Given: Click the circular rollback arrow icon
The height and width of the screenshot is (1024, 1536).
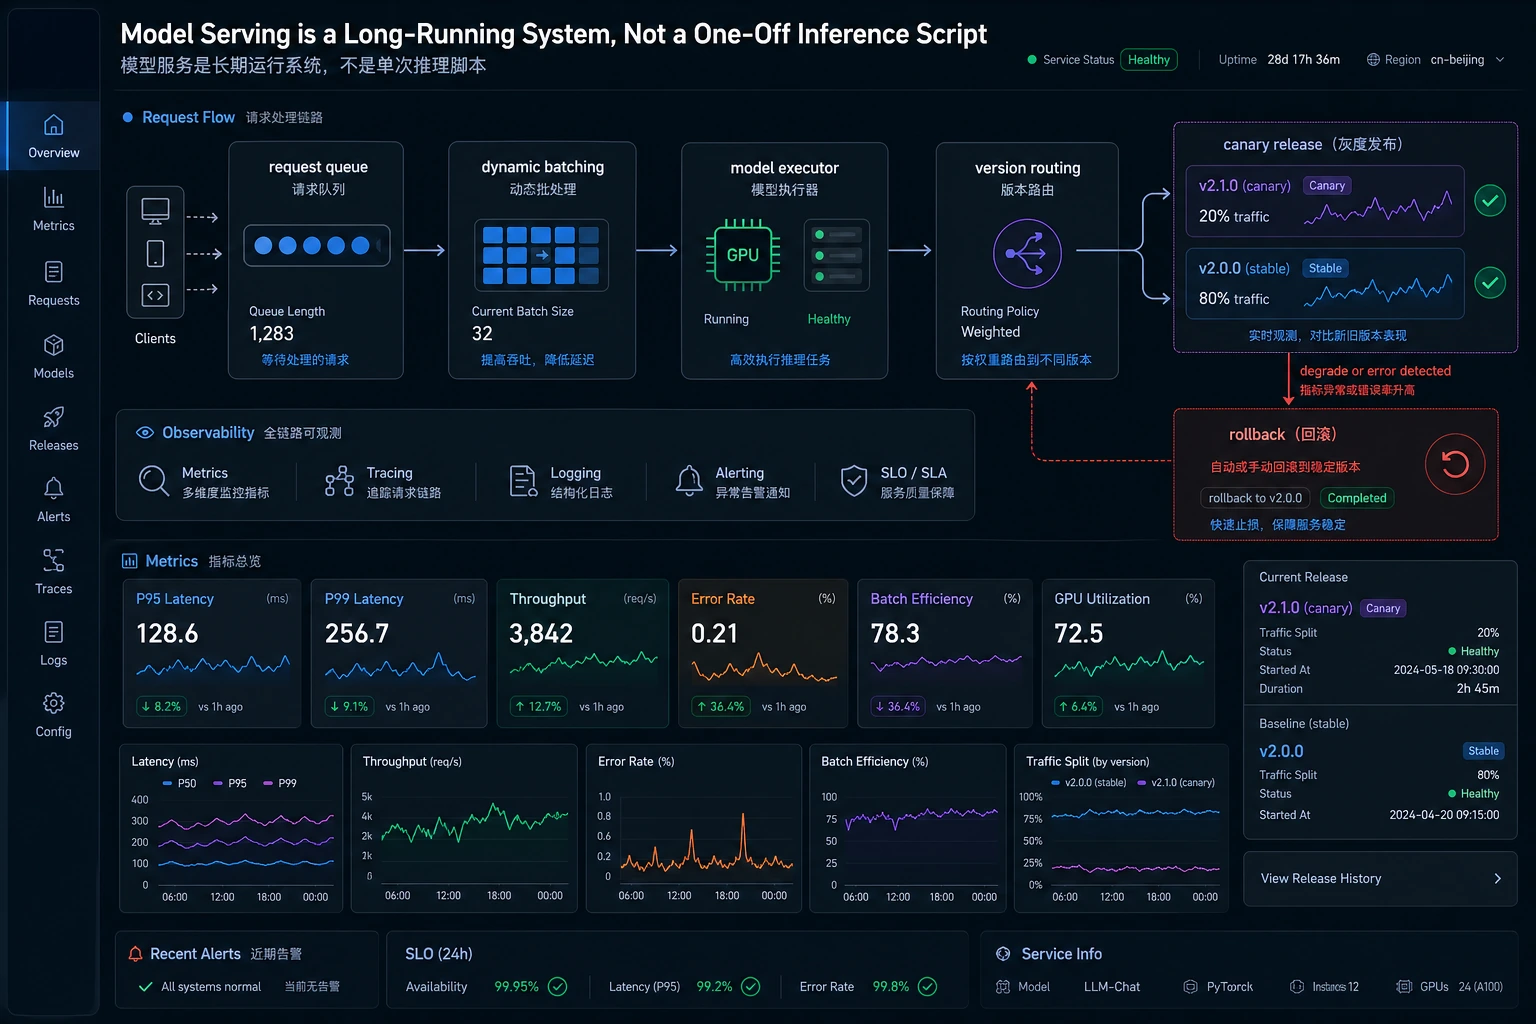Looking at the screenshot, I should point(1455,464).
